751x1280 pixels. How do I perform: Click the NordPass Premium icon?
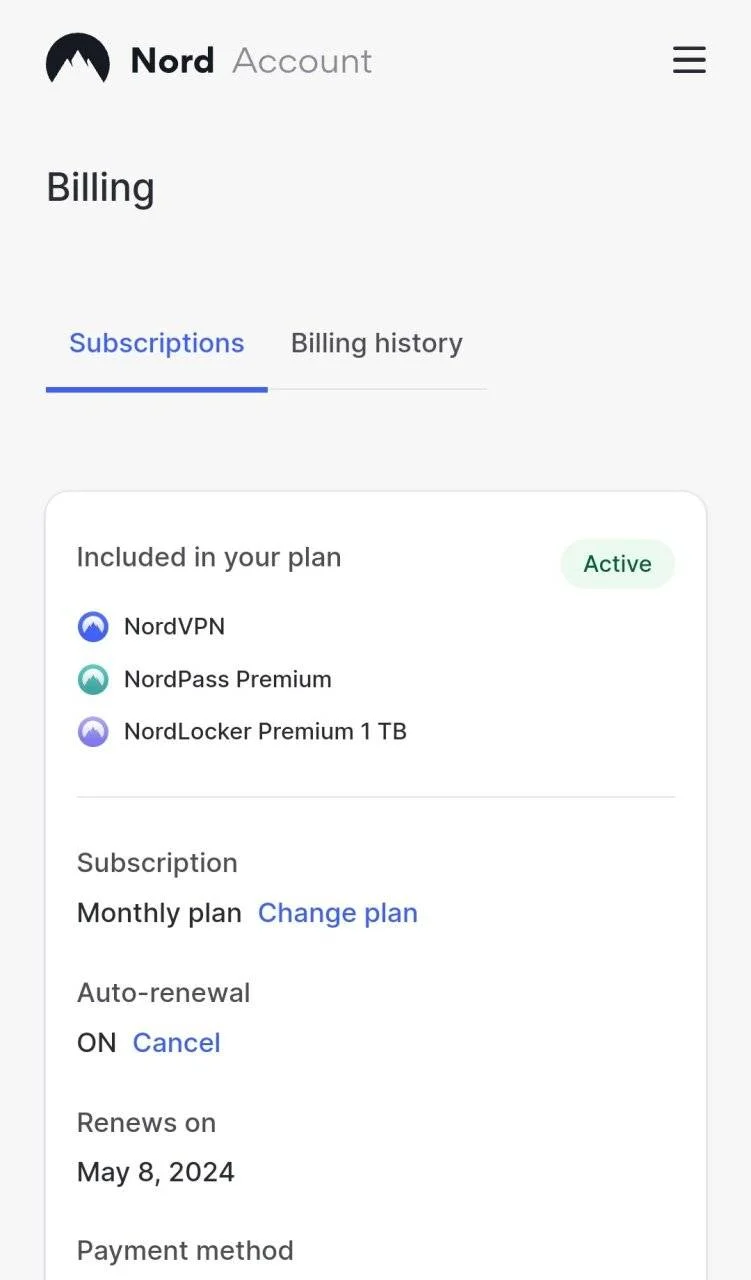coord(93,680)
